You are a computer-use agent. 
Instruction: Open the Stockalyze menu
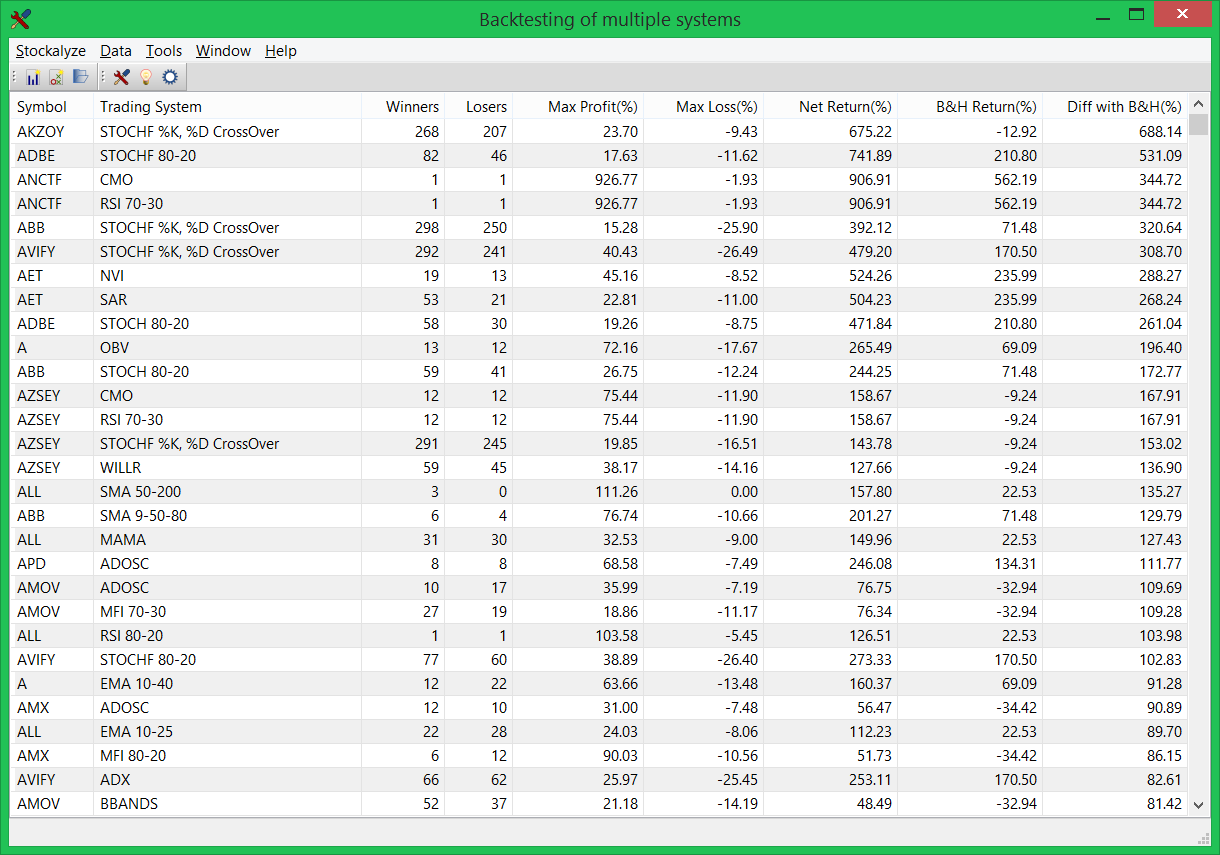coord(51,51)
